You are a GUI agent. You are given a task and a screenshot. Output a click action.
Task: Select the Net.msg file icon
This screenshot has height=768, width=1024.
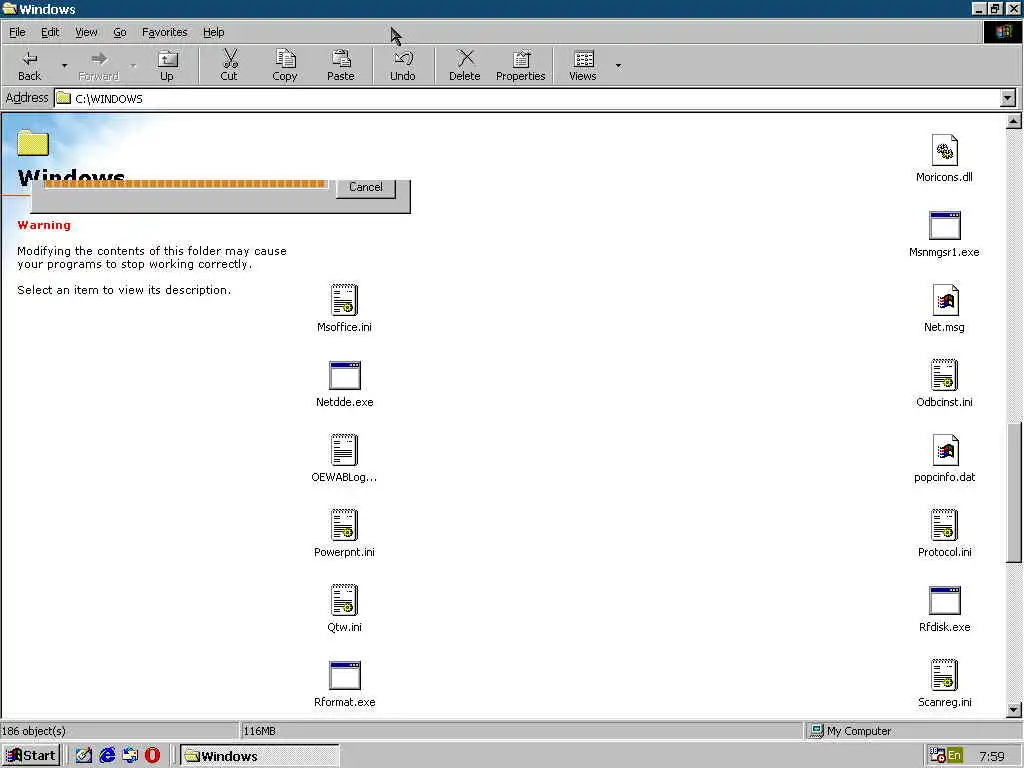tap(944, 300)
